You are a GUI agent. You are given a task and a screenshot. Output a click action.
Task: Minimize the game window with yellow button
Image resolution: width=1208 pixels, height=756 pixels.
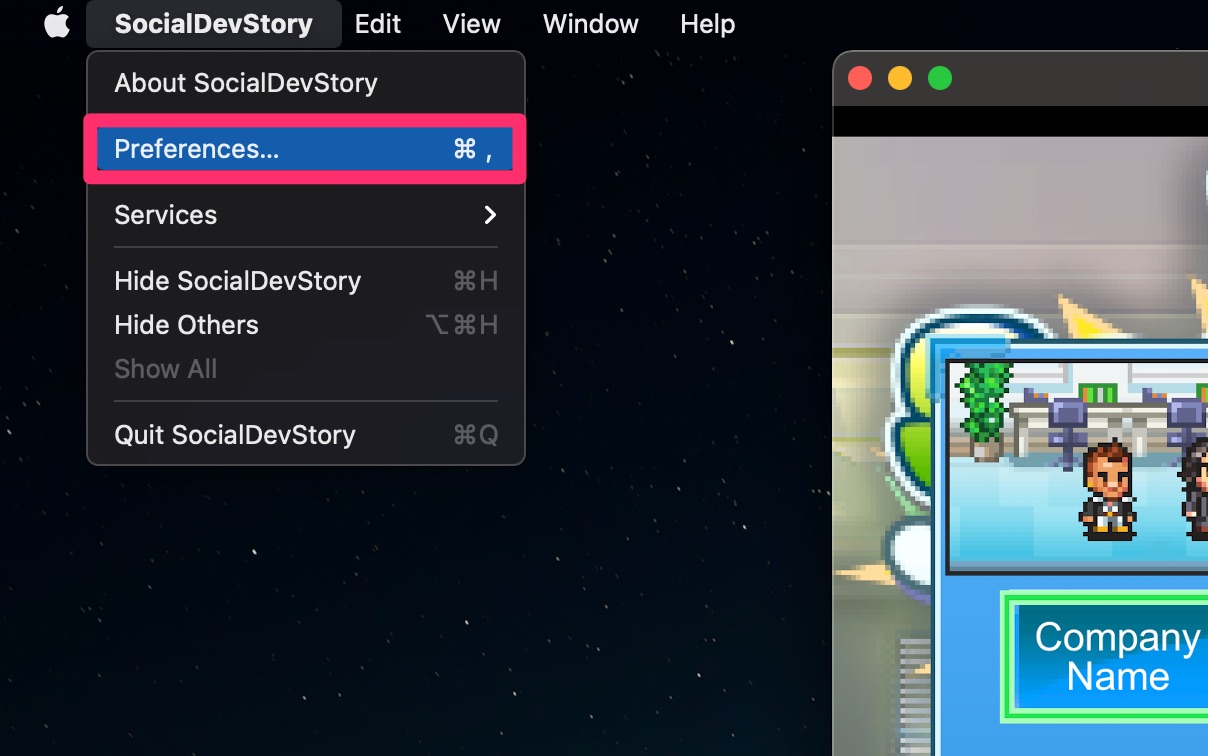point(900,78)
